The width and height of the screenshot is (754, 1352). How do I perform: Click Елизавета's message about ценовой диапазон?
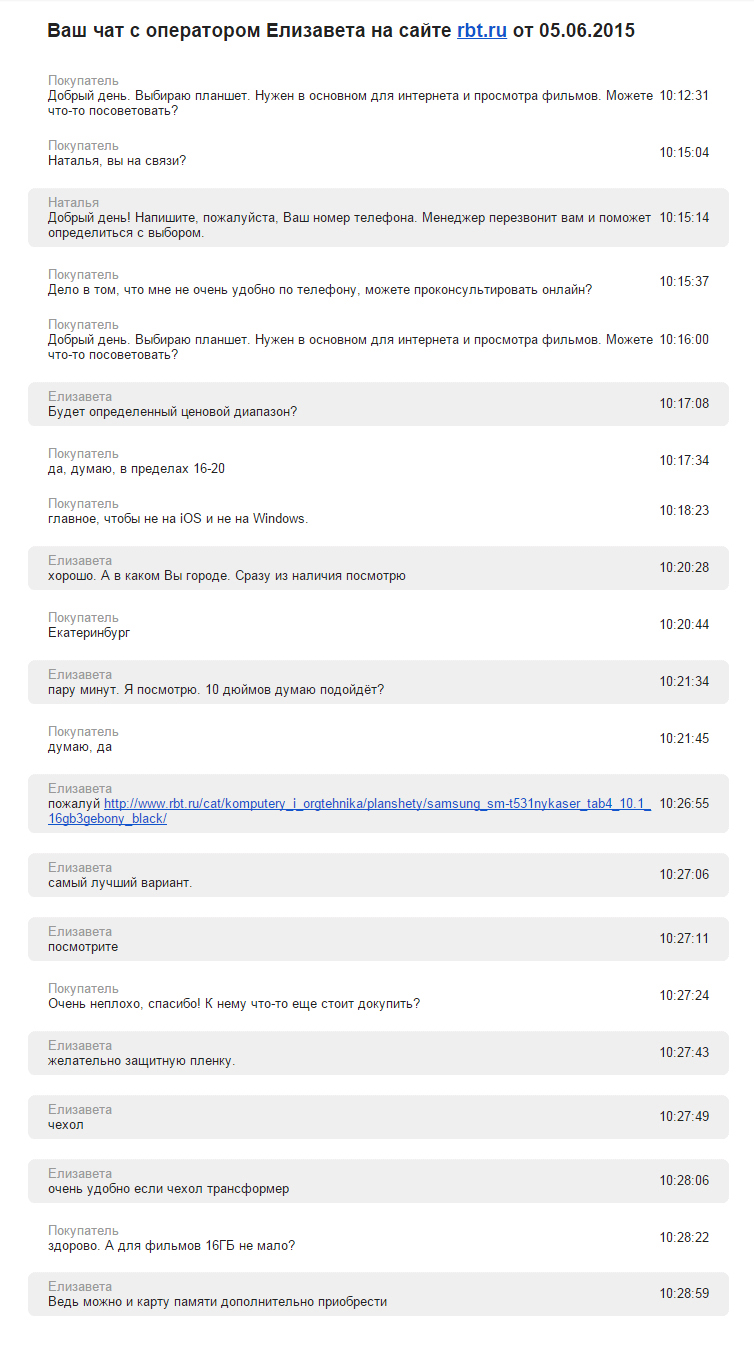[378, 404]
